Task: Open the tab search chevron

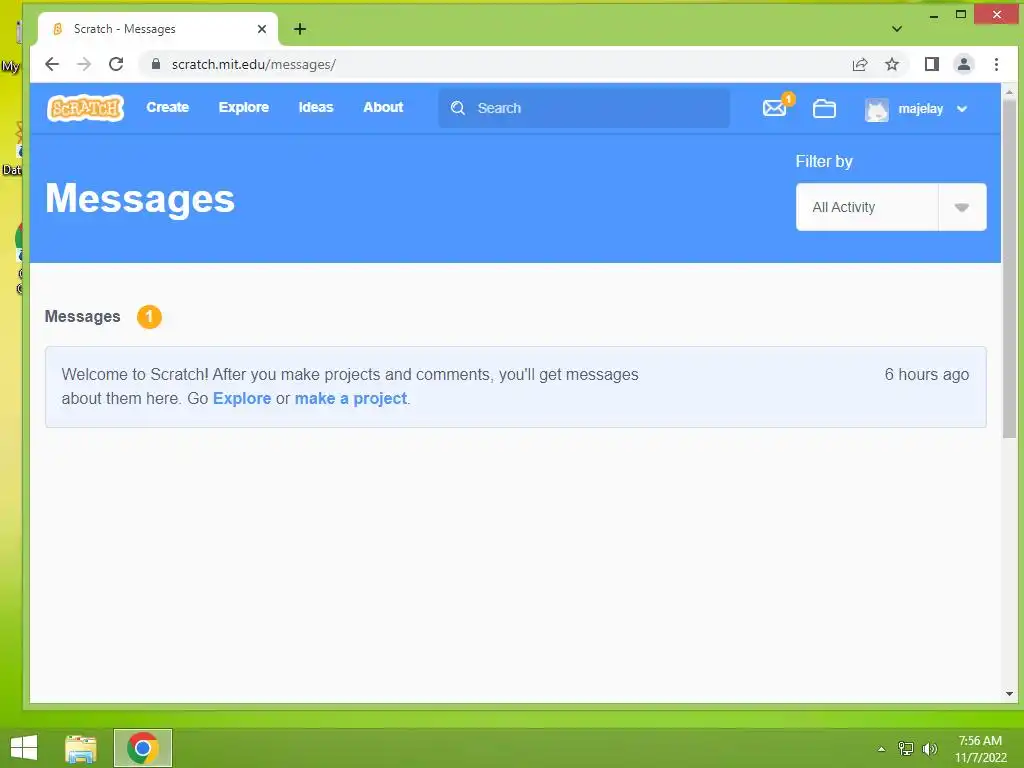Action: pyautogui.click(x=897, y=29)
